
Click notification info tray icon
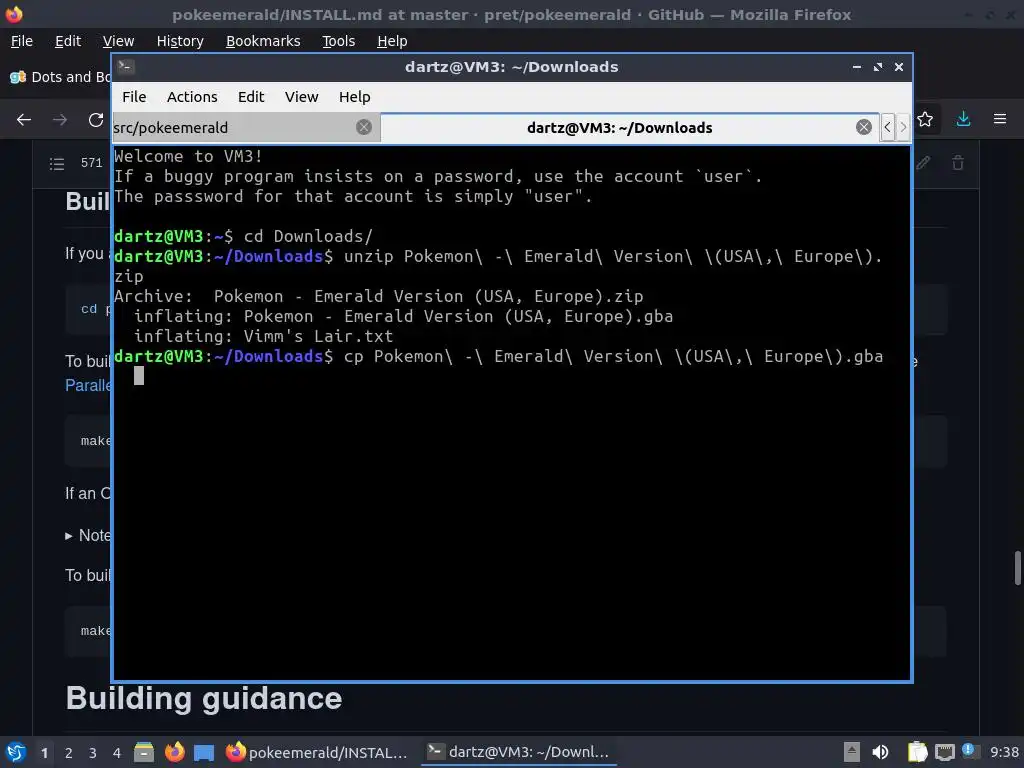click(968, 750)
